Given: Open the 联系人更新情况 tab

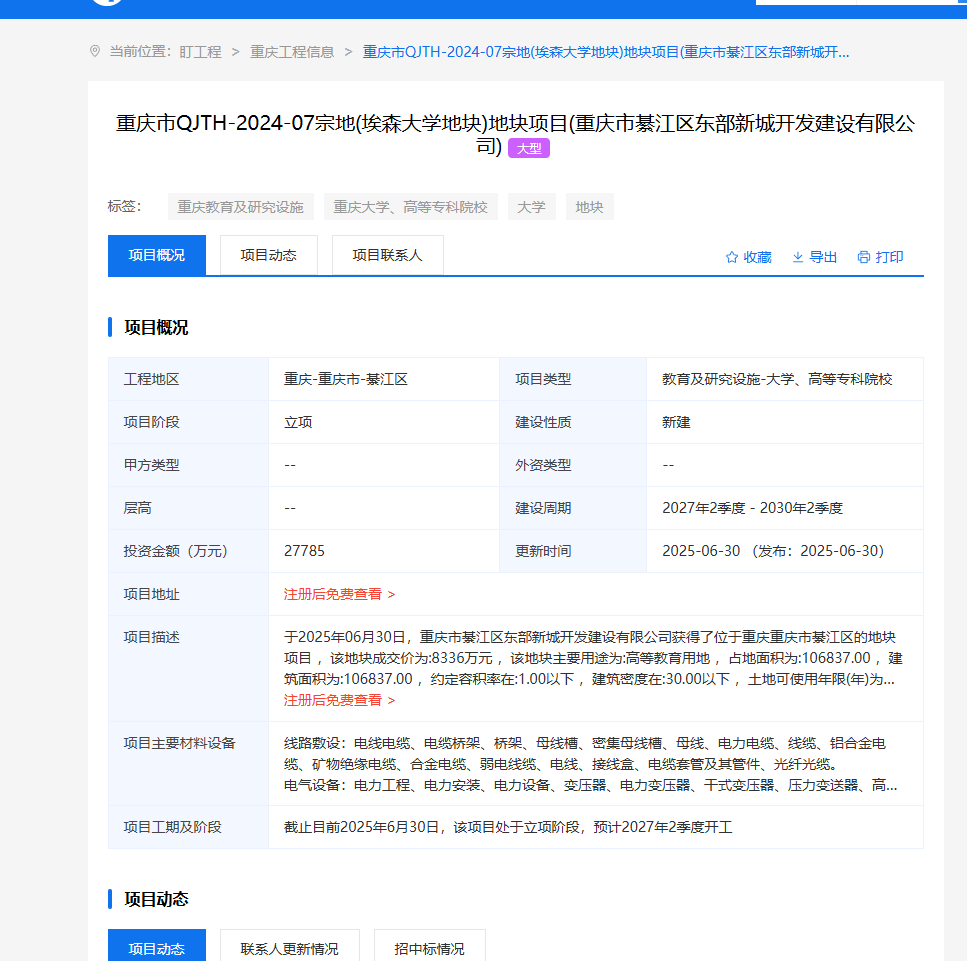Looking at the screenshot, I should point(289,948).
